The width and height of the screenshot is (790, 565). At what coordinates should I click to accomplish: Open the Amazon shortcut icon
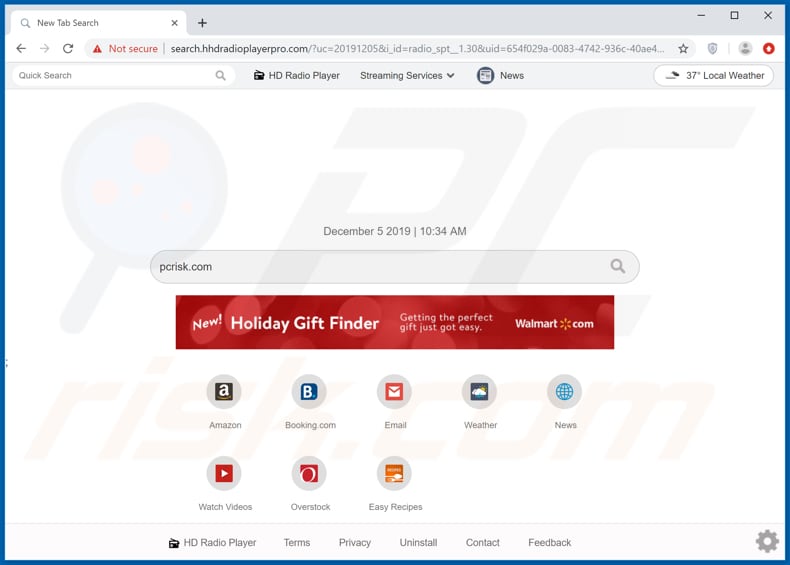pyautogui.click(x=224, y=392)
